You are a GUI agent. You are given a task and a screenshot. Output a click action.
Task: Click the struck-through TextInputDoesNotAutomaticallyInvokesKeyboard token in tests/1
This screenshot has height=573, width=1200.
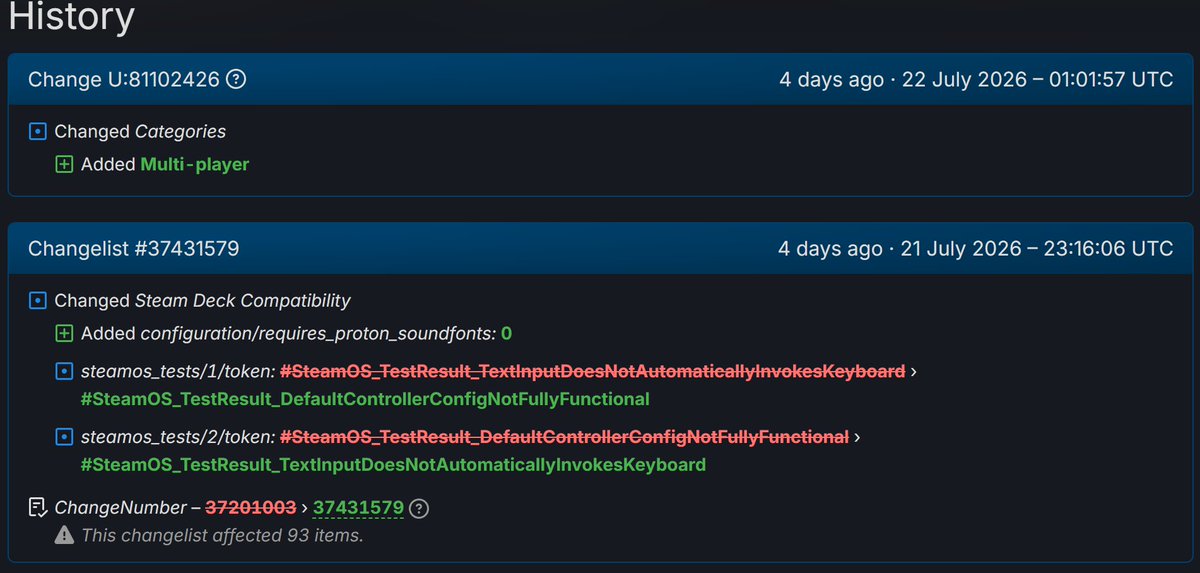coord(593,371)
